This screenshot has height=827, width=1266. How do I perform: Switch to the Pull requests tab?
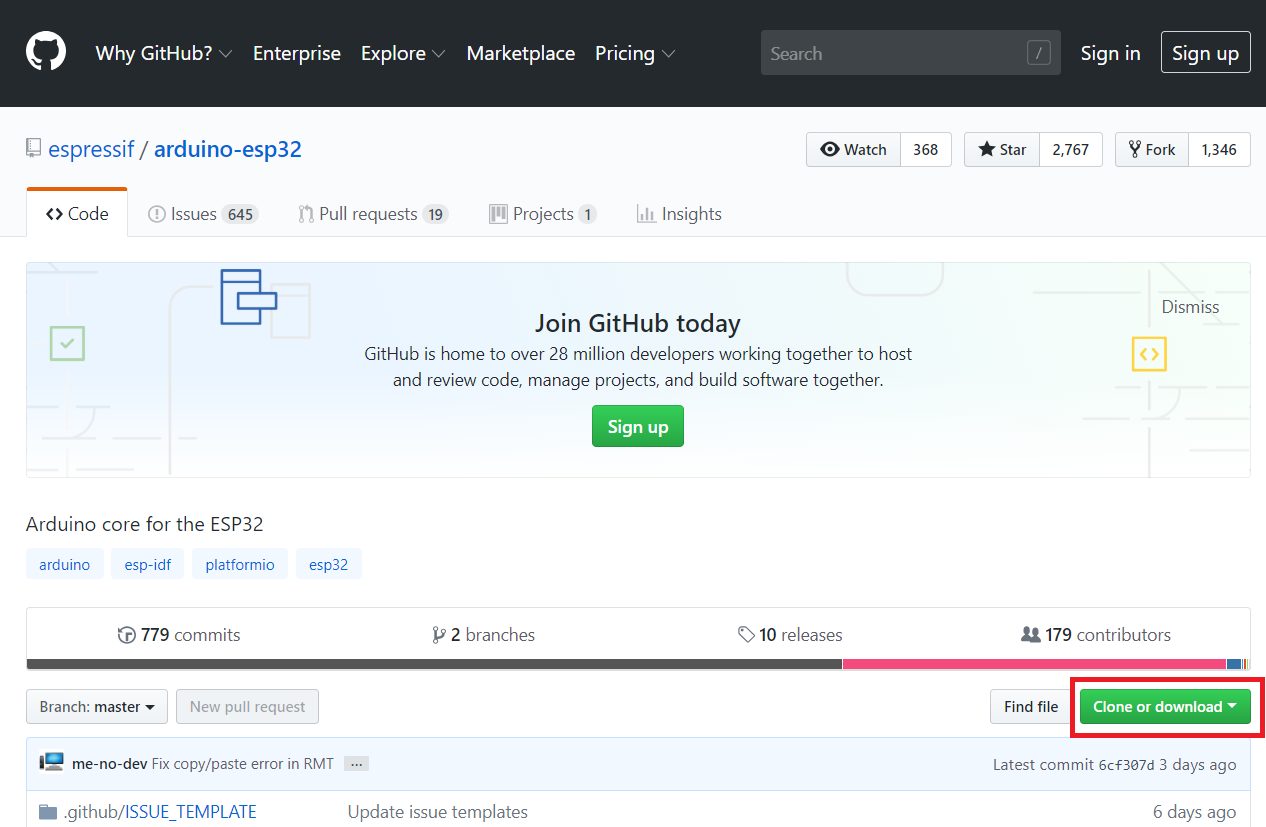(373, 214)
